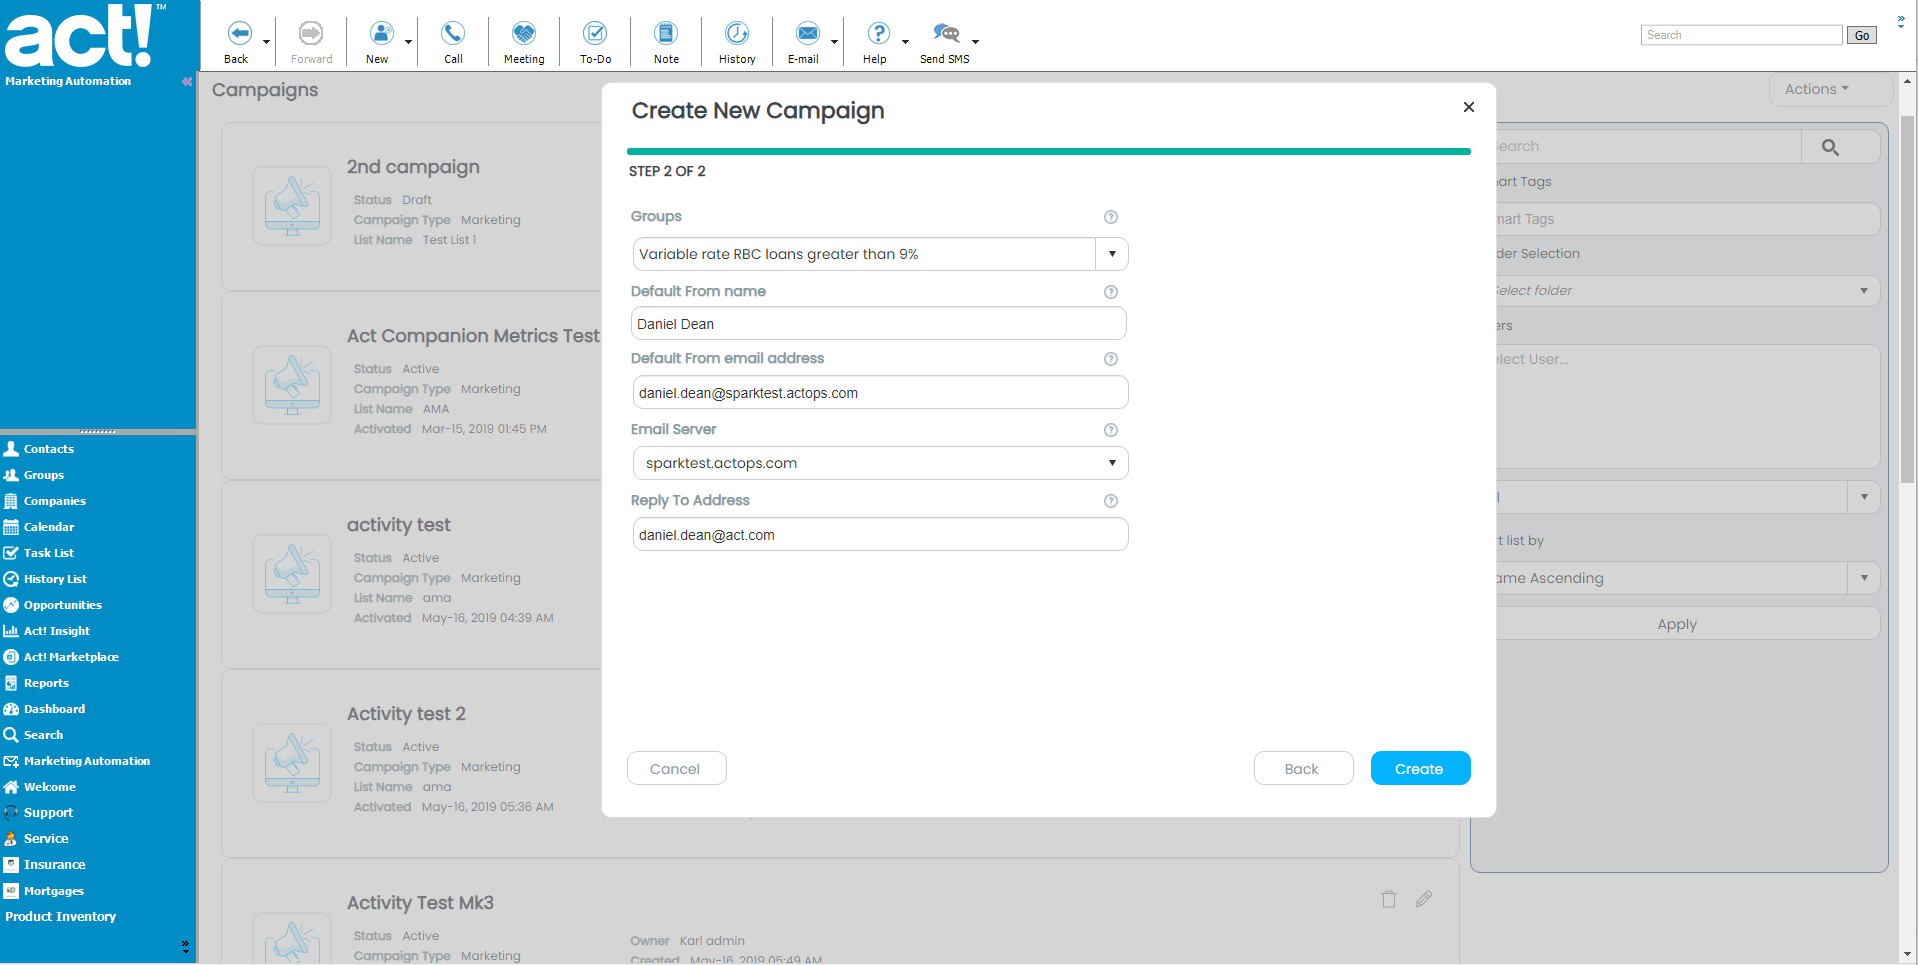
Task: Open Calendar in the sidebar
Action: pos(48,527)
